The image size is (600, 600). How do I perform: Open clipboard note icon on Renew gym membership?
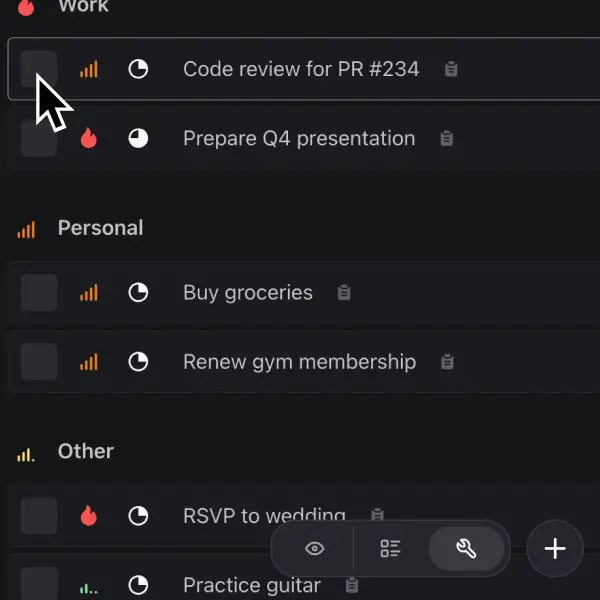pos(448,362)
